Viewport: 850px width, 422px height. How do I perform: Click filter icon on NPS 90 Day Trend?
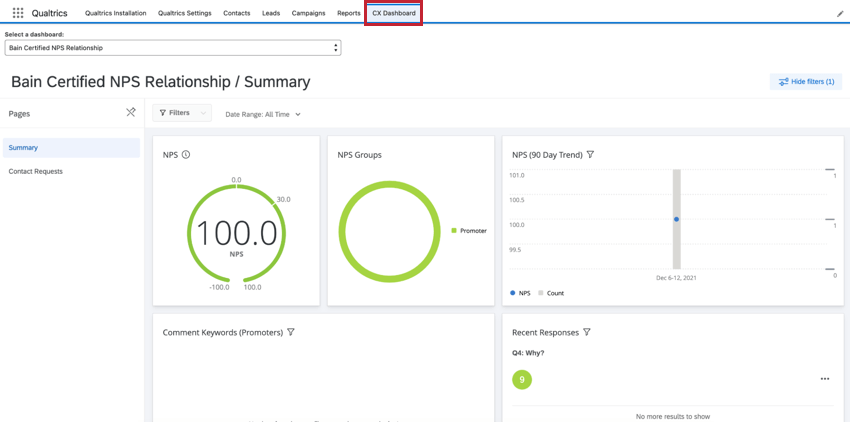pyautogui.click(x=590, y=155)
